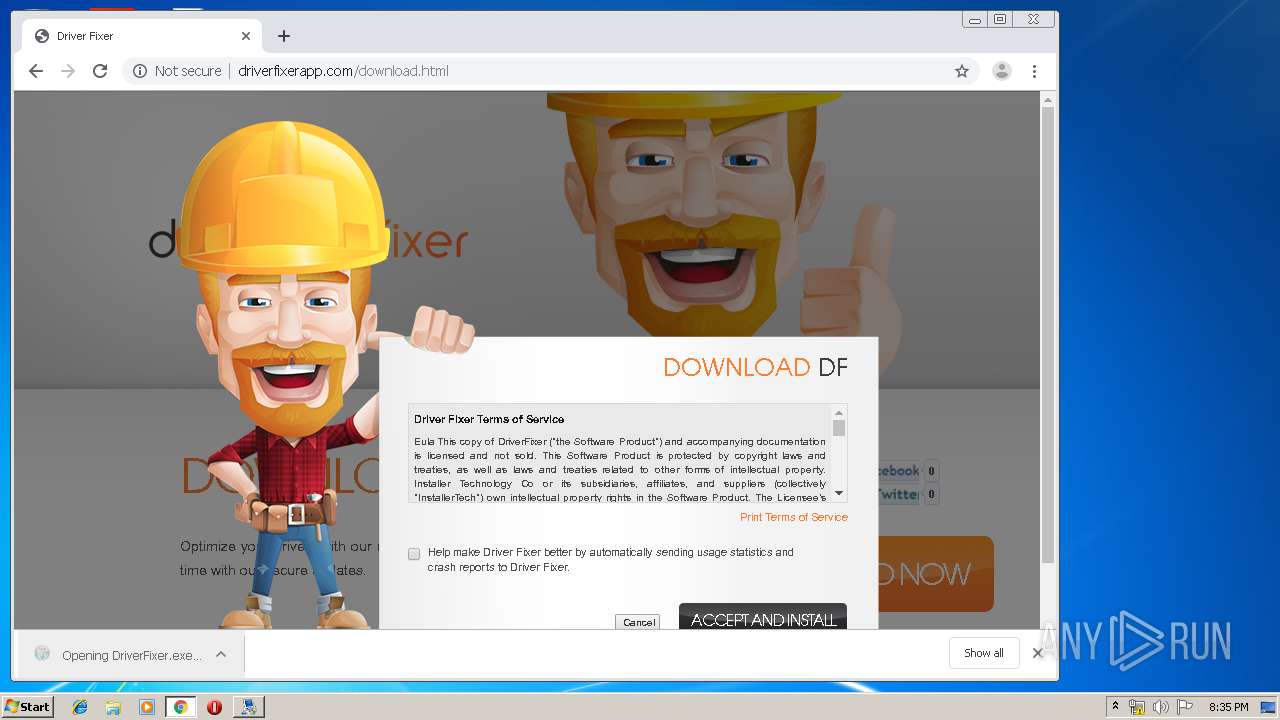Cancel the download dialog
The width and height of the screenshot is (1280, 720).
coord(638,622)
